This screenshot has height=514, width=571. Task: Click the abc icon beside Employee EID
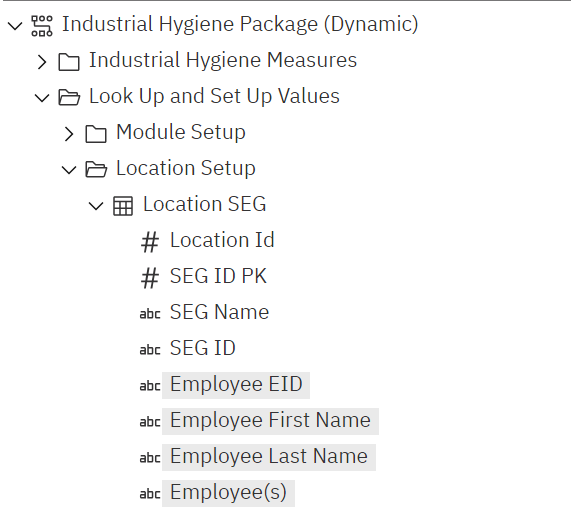(150, 386)
